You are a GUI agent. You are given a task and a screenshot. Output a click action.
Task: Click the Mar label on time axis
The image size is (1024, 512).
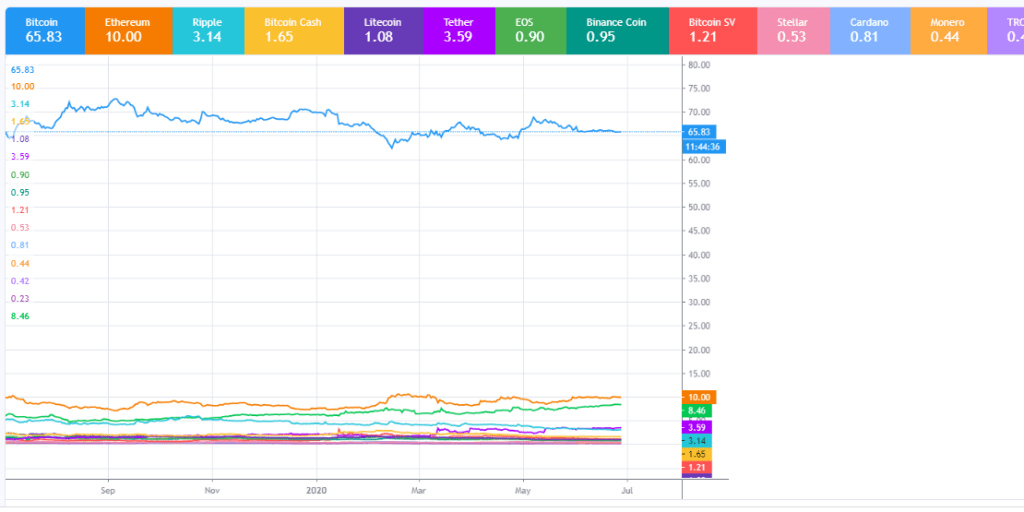(420, 488)
